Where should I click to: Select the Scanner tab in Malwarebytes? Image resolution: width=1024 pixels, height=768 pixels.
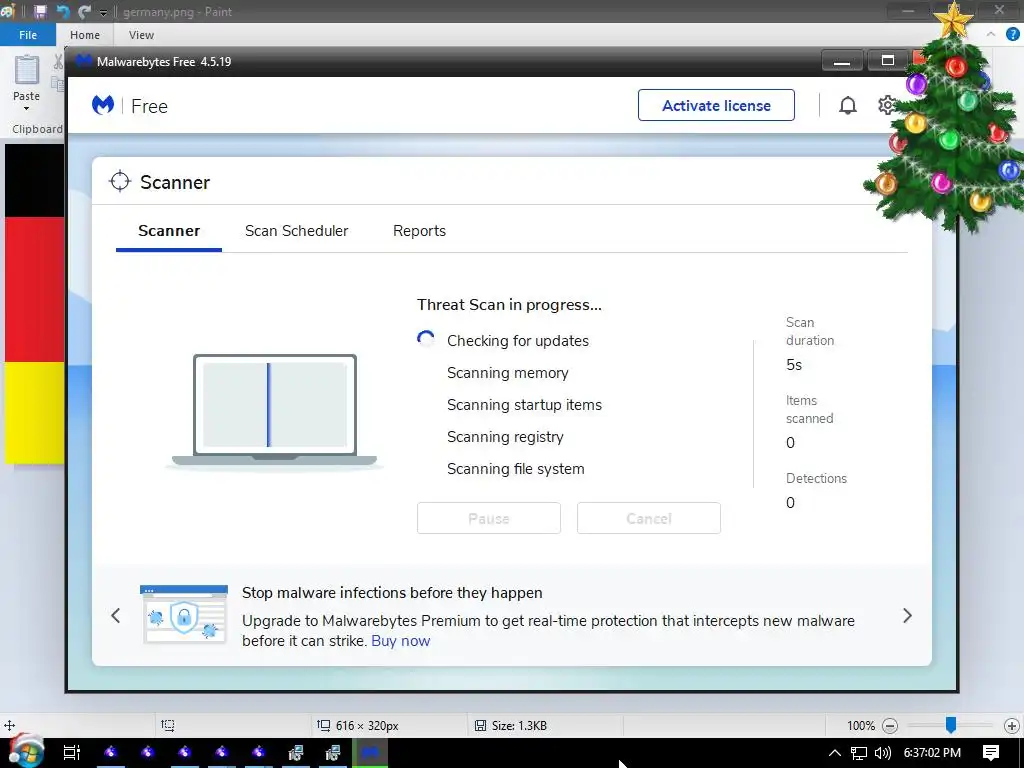[169, 231]
